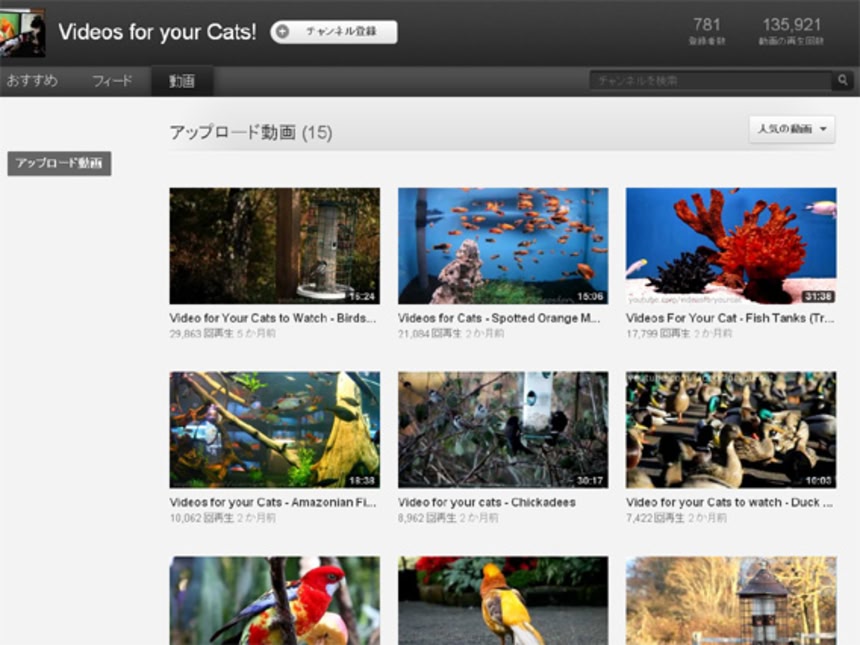This screenshot has width=860, height=645.
Task: Open the Amazonian fish video thumbnail
Action: click(x=274, y=430)
